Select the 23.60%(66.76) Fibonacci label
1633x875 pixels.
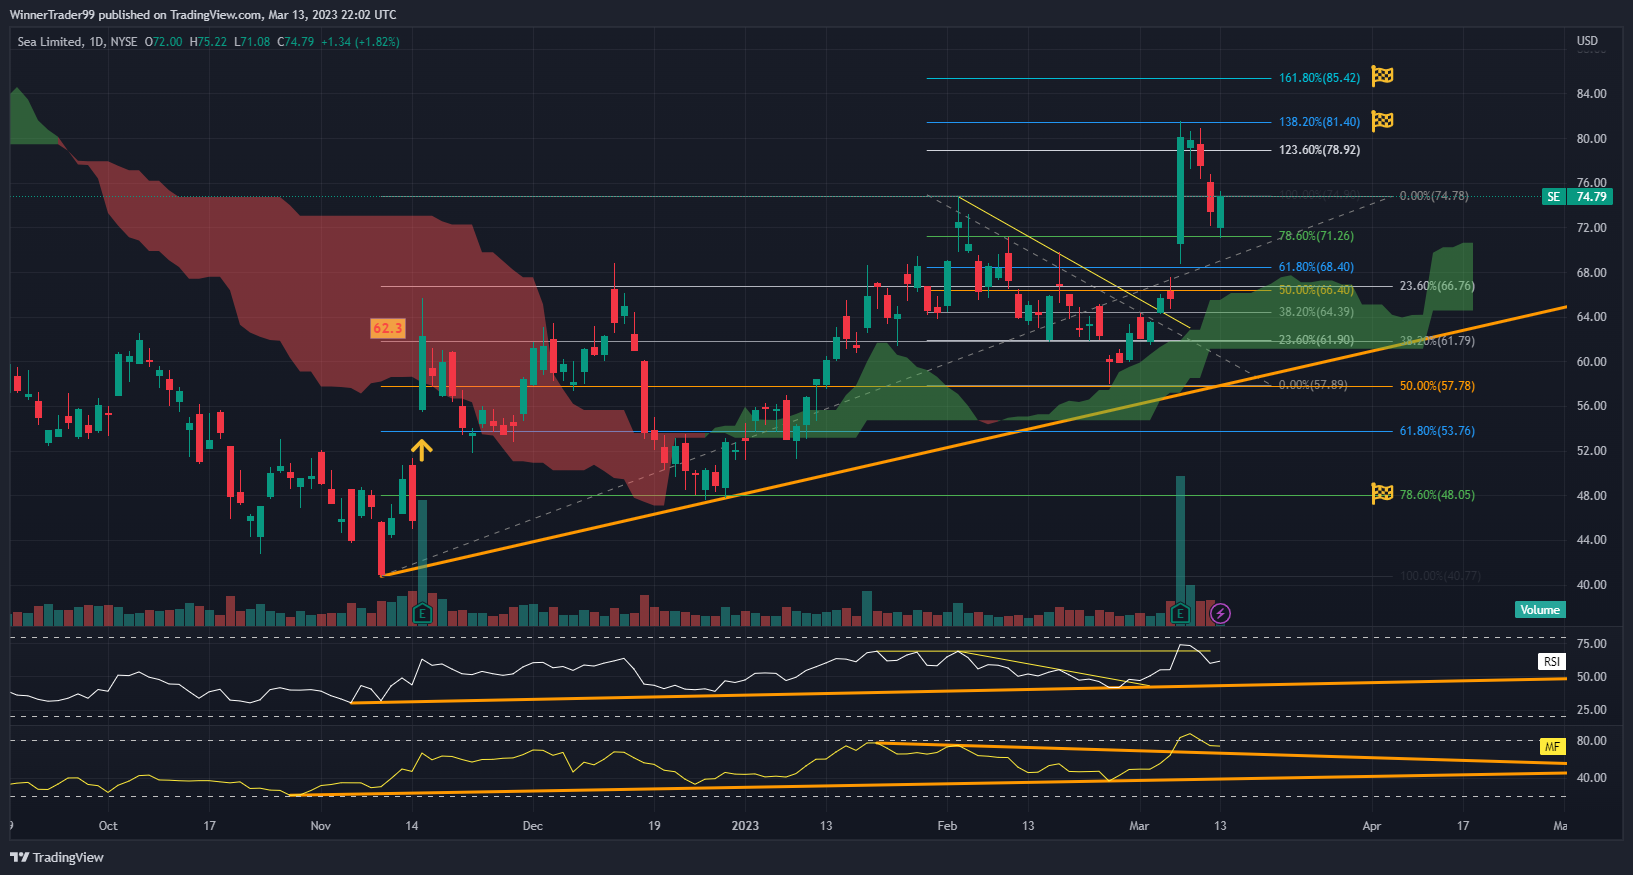pos(1437,286)
